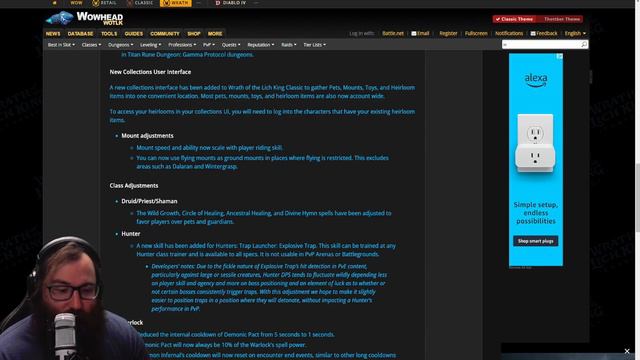The width and height of the screenshot is (640, 360).
Task: Open the Community menu
Action: [x=165, y=34]
